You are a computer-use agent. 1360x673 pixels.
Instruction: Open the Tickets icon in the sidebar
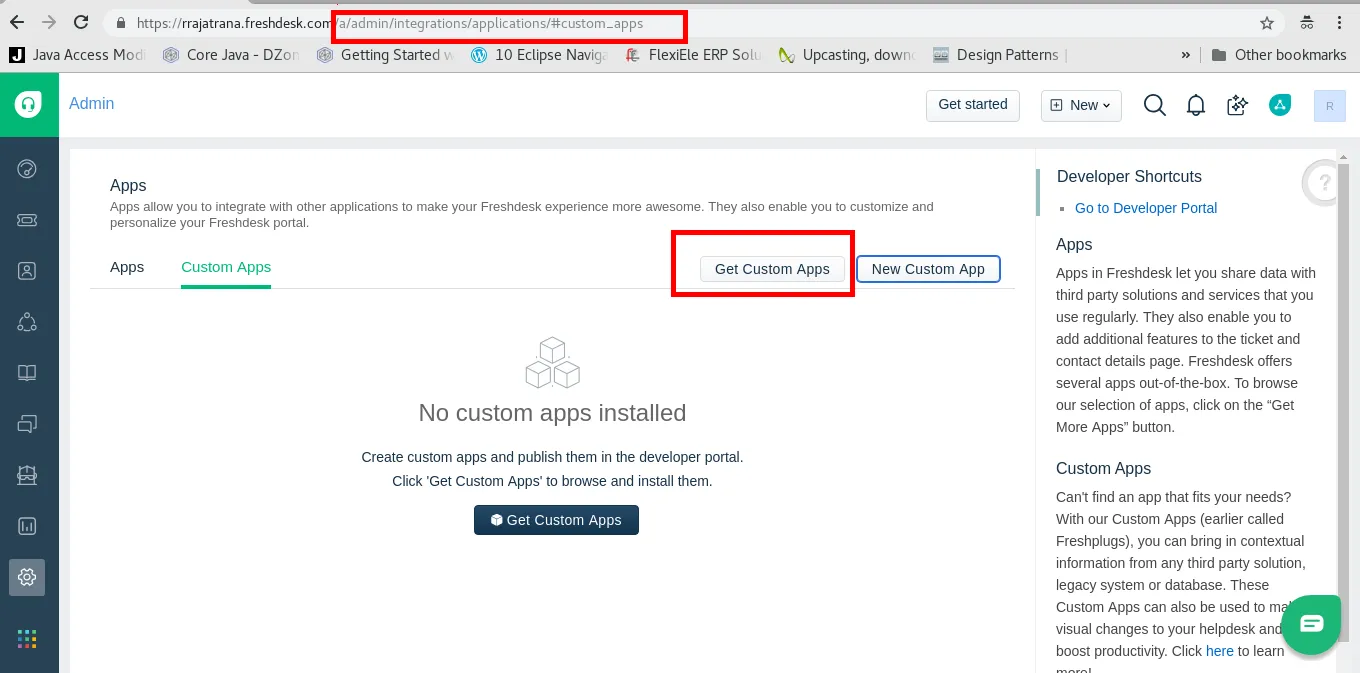click(x=27, y=220)
